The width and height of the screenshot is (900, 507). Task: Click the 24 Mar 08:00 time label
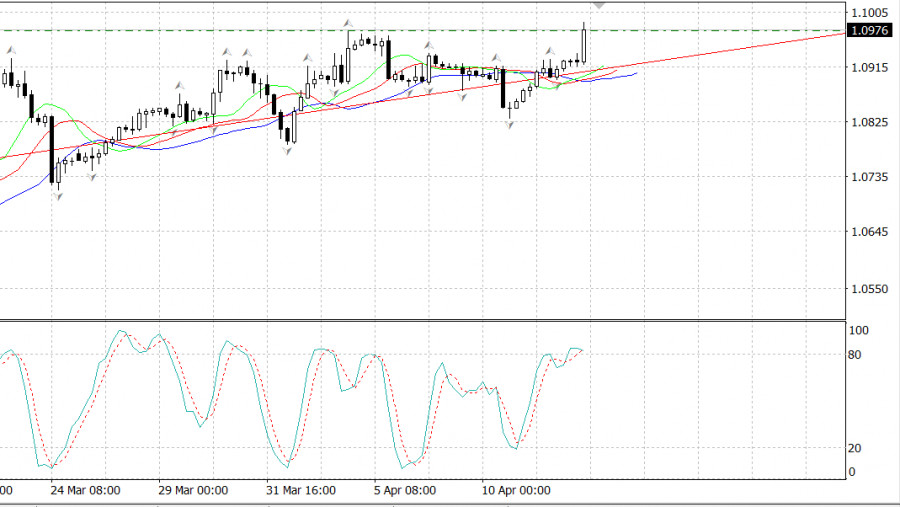tap(85, 490)
